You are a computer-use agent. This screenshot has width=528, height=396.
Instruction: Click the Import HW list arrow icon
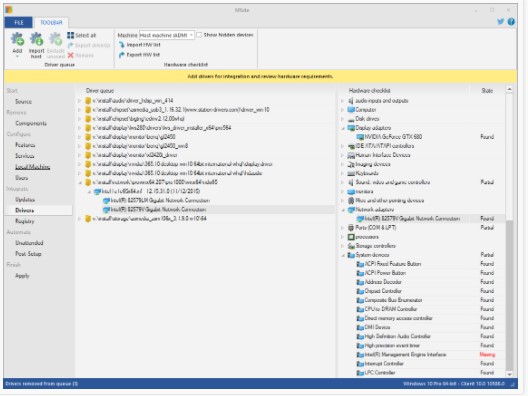[x=122, y=45]
